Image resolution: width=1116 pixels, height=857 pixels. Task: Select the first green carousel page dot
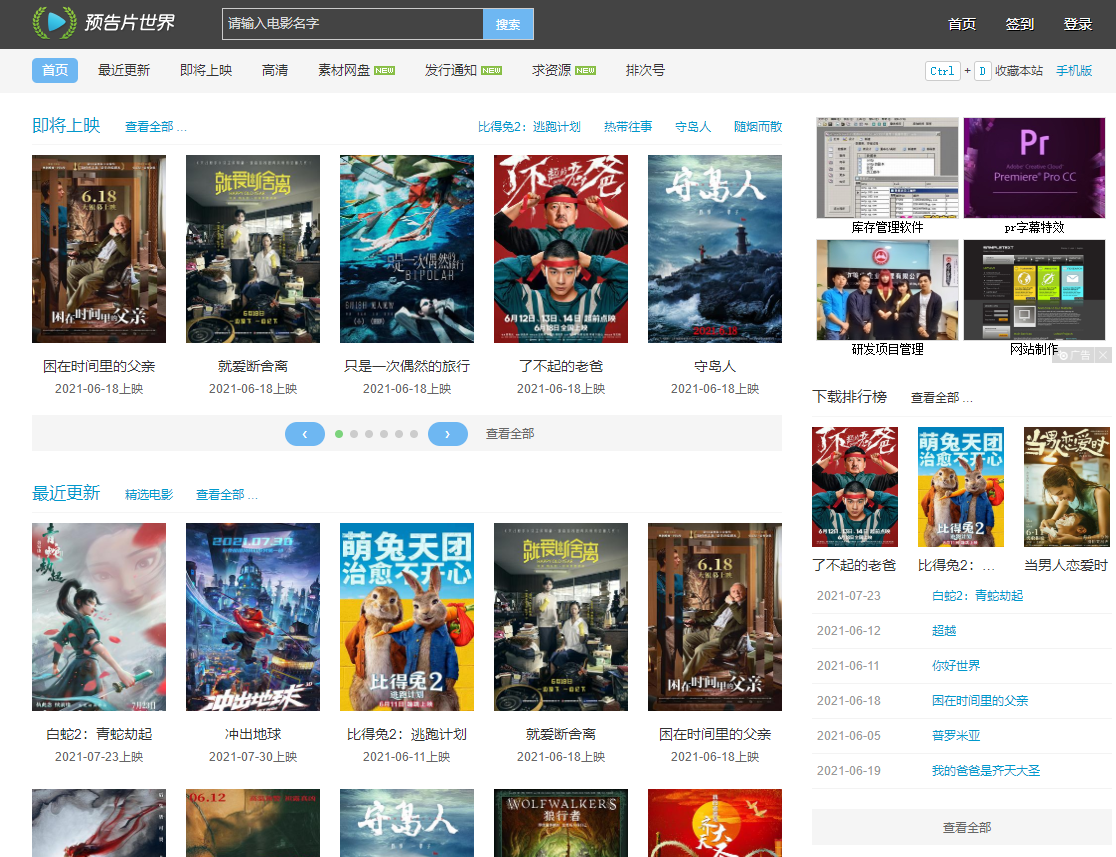(x=339, y=434)
